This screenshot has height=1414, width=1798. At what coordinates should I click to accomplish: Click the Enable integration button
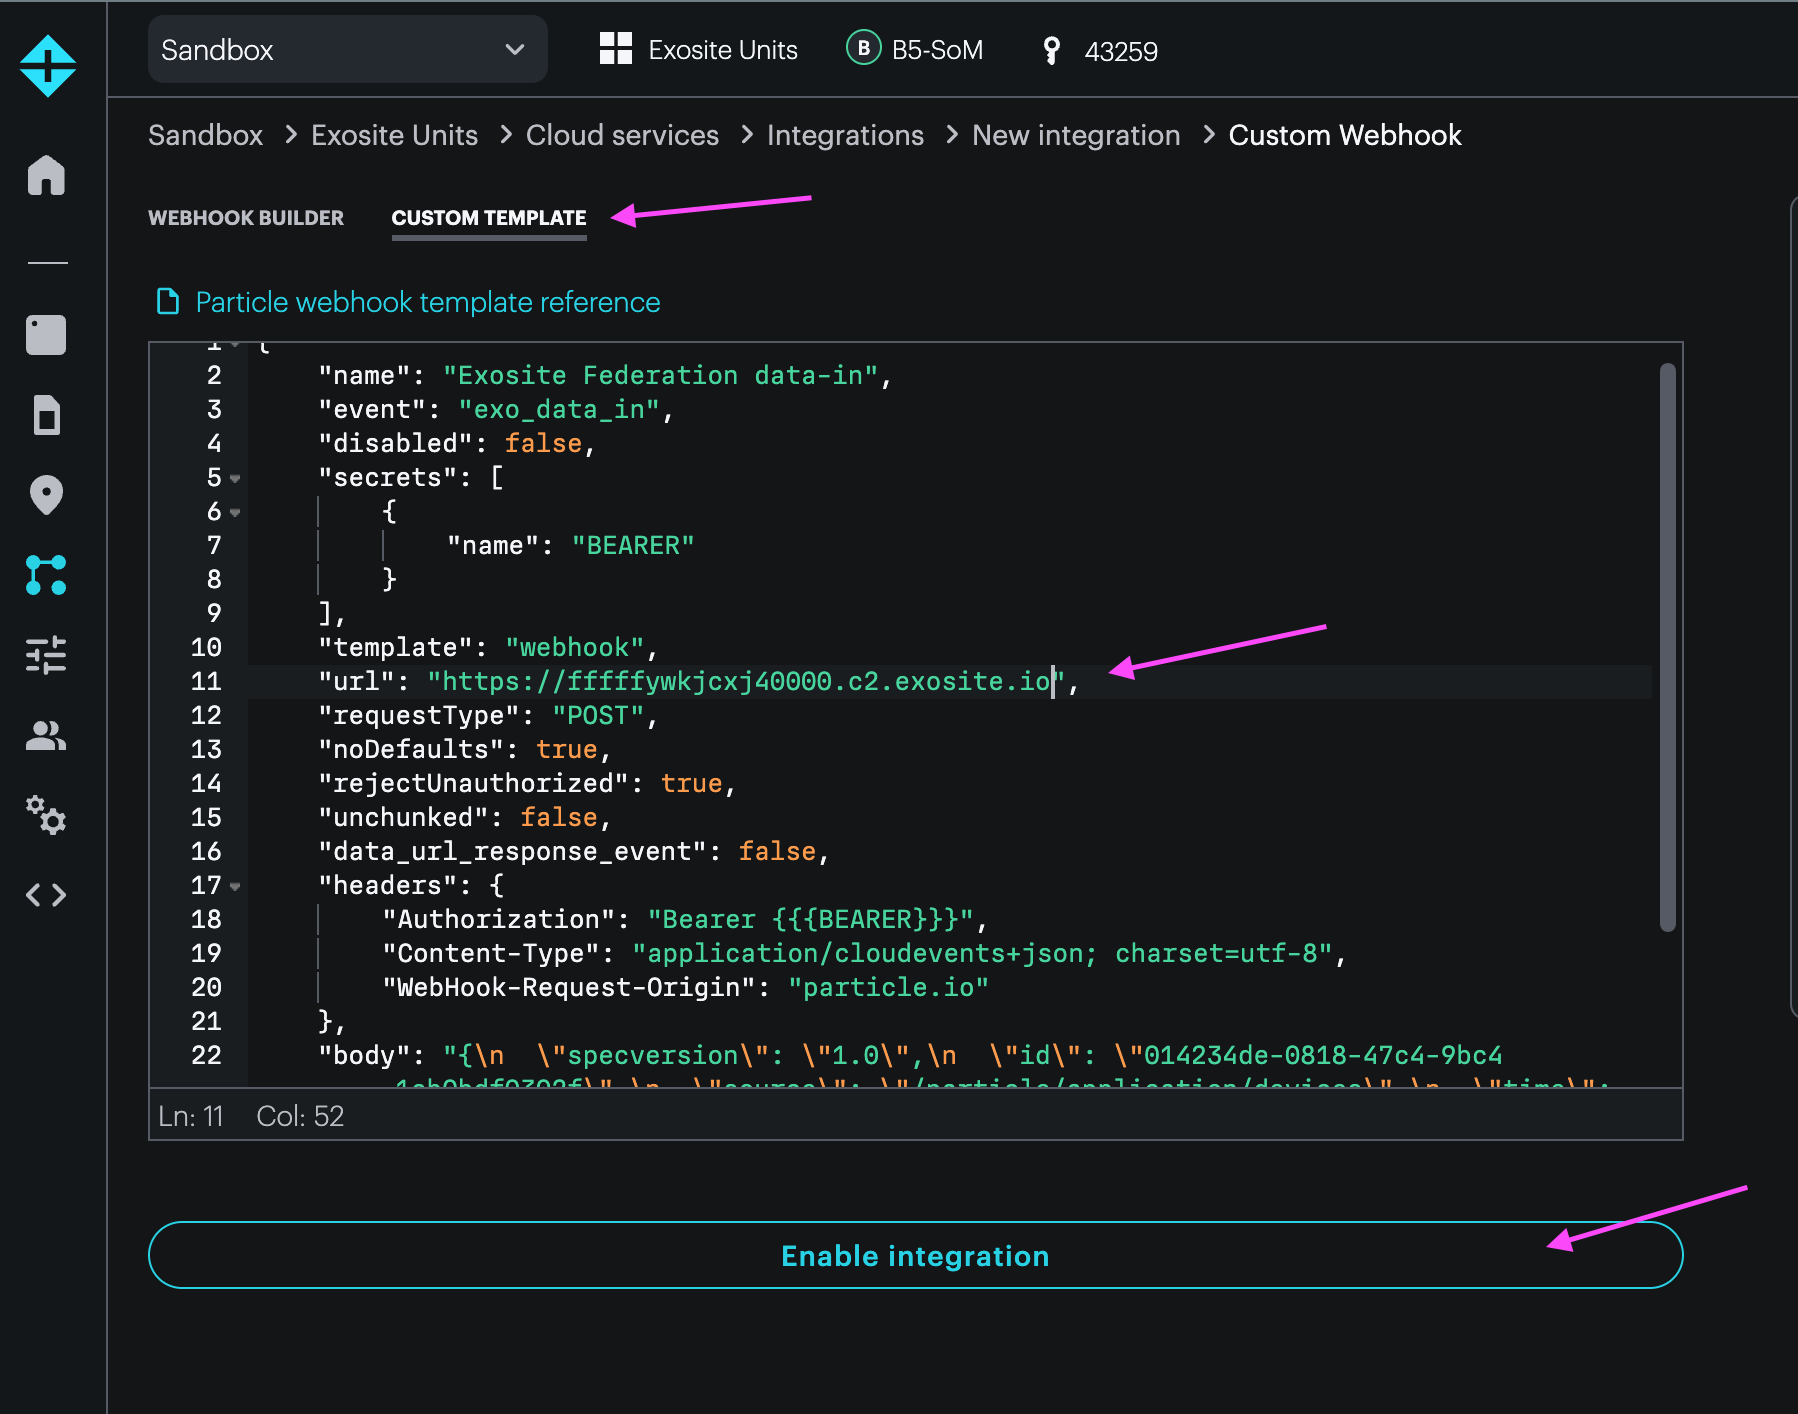914,1255
